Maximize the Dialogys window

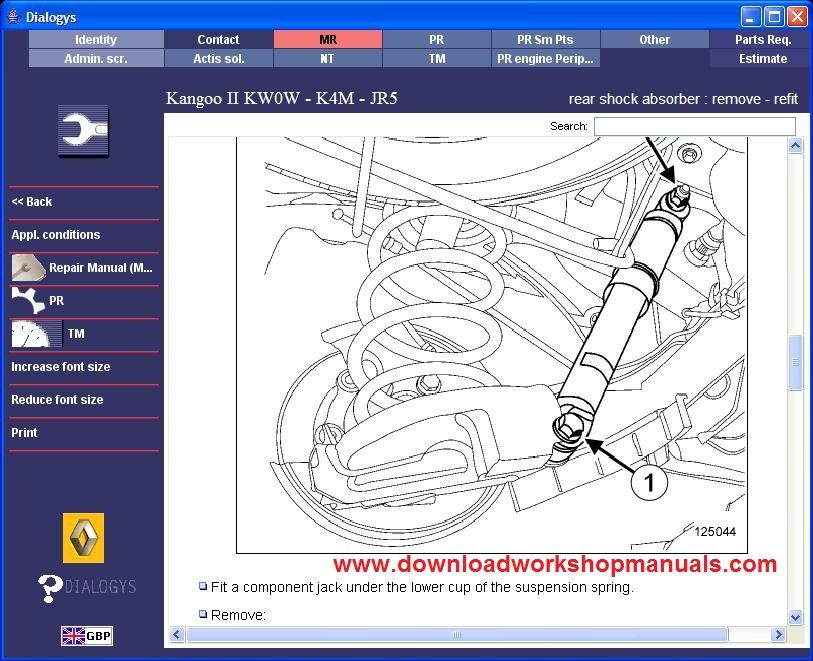(x=774, y=17)
